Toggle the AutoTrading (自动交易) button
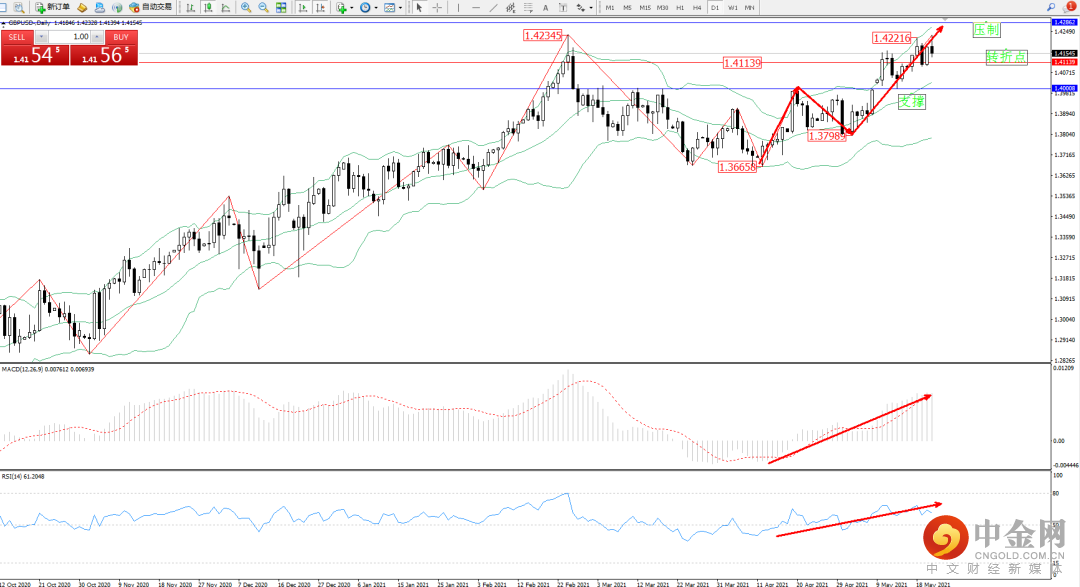 (x=150, y=8)
